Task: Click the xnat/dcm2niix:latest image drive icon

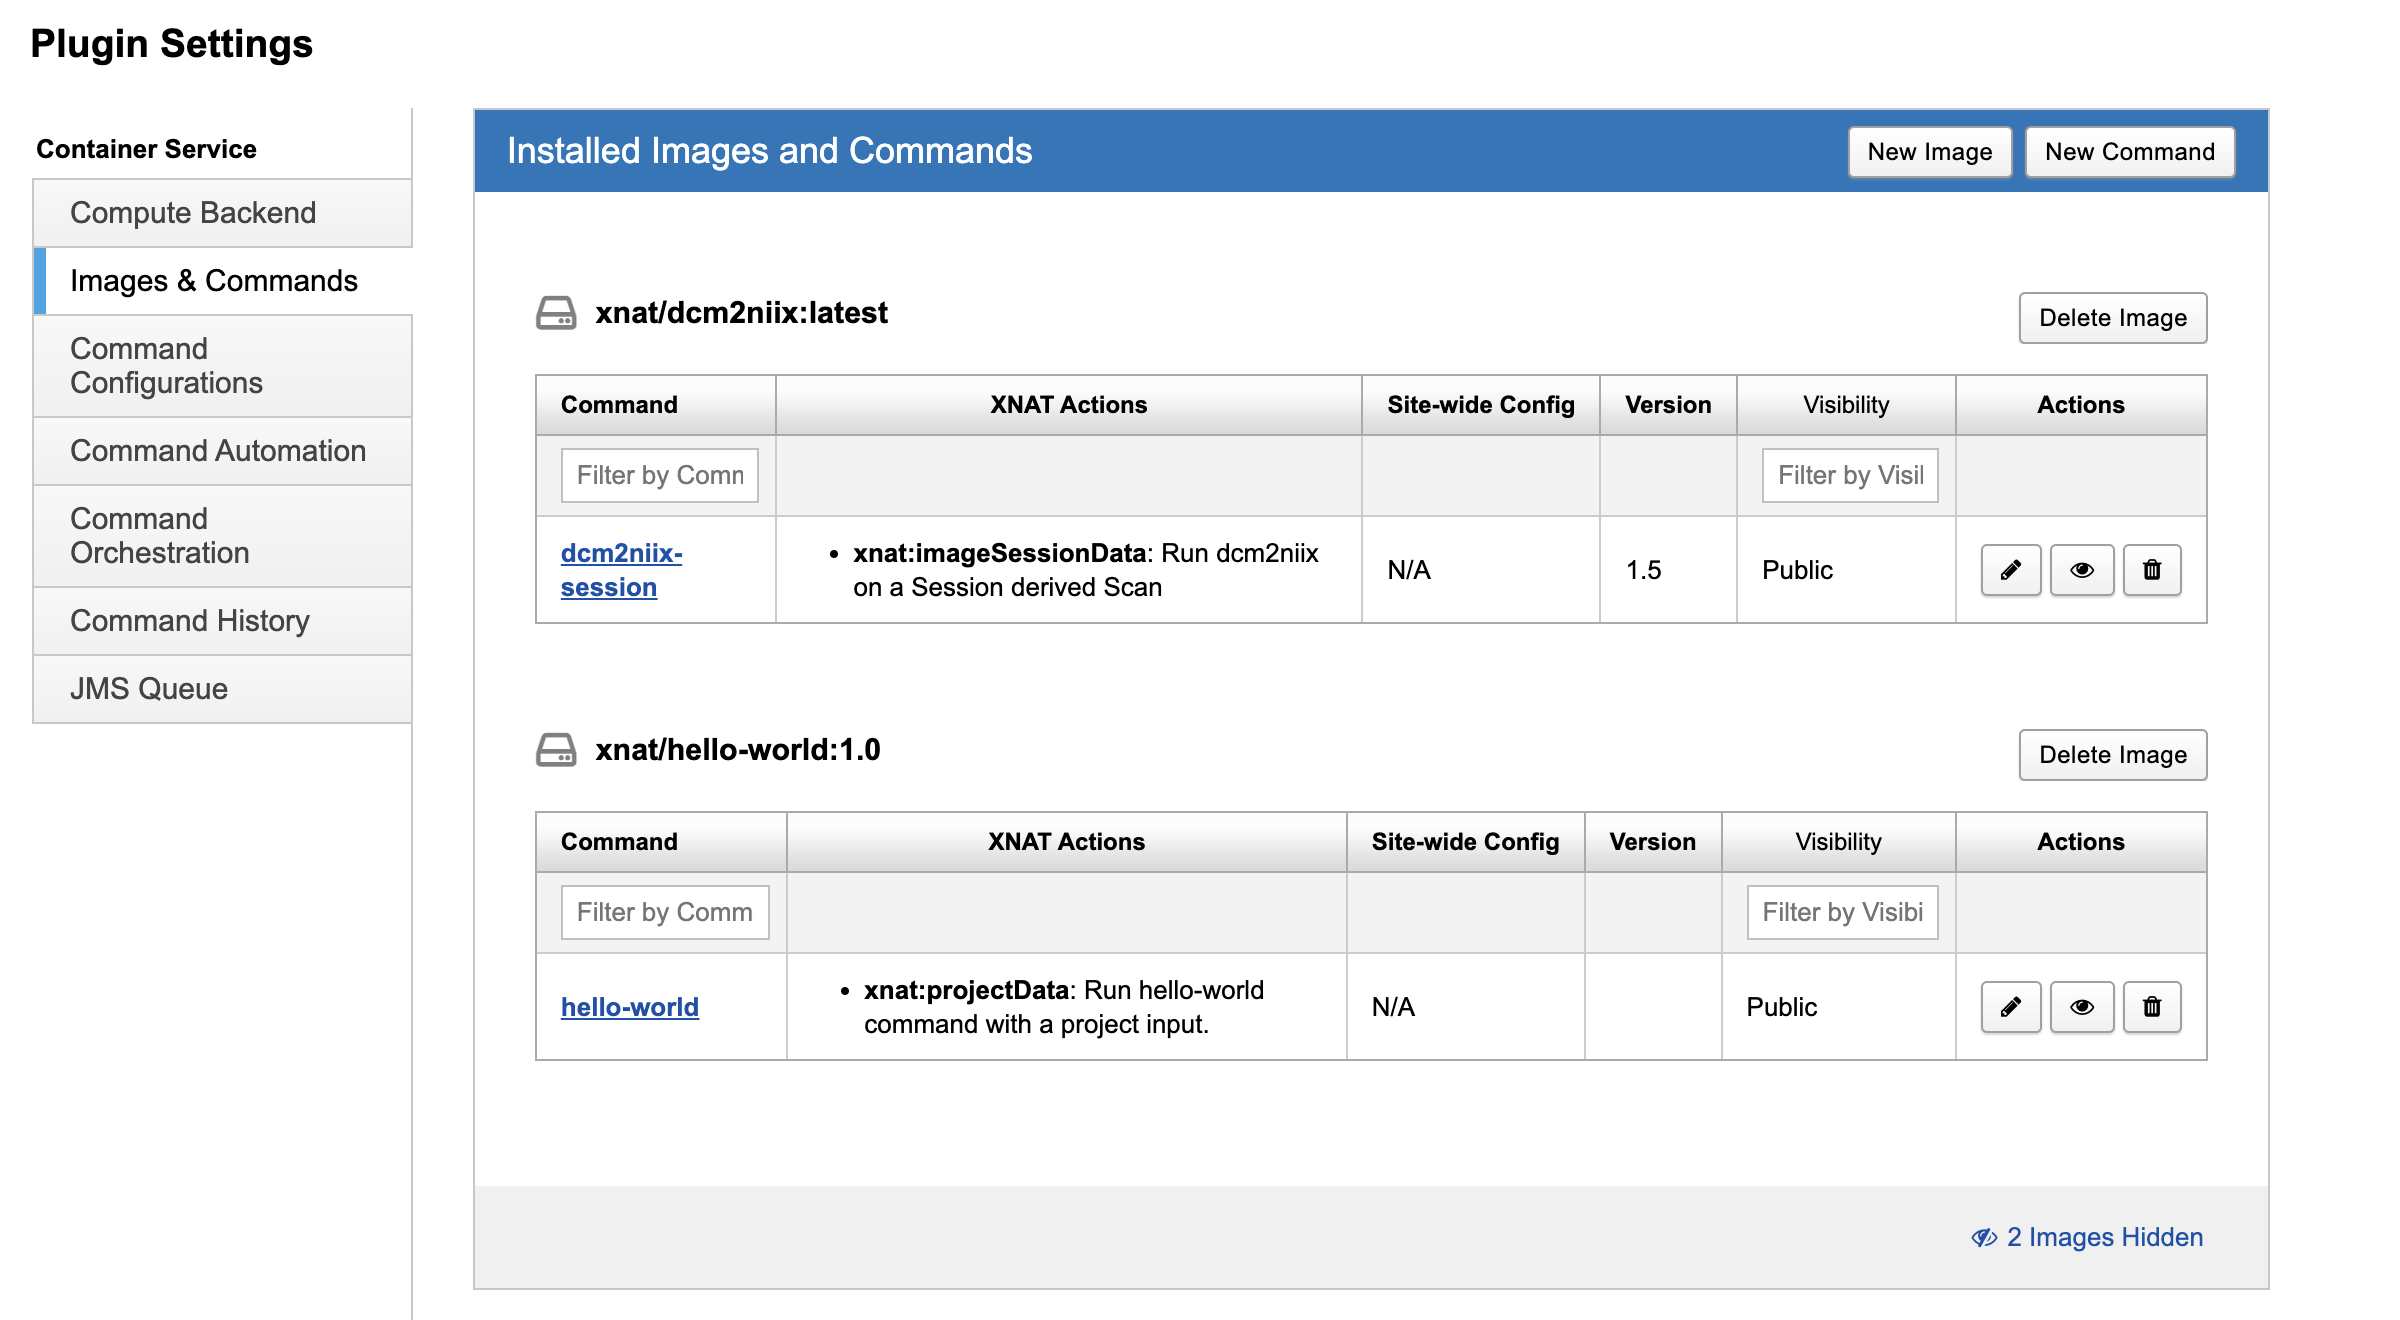Action: tap(556, 313)
